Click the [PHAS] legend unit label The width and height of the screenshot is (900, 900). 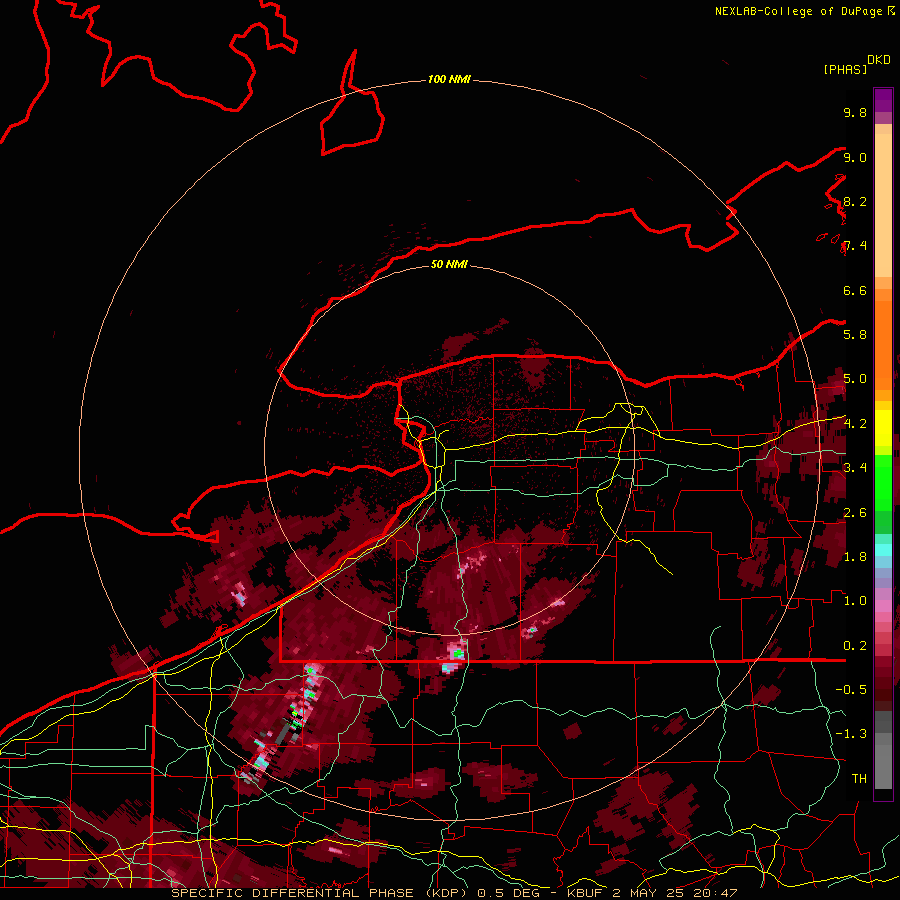tap(845, 70)
